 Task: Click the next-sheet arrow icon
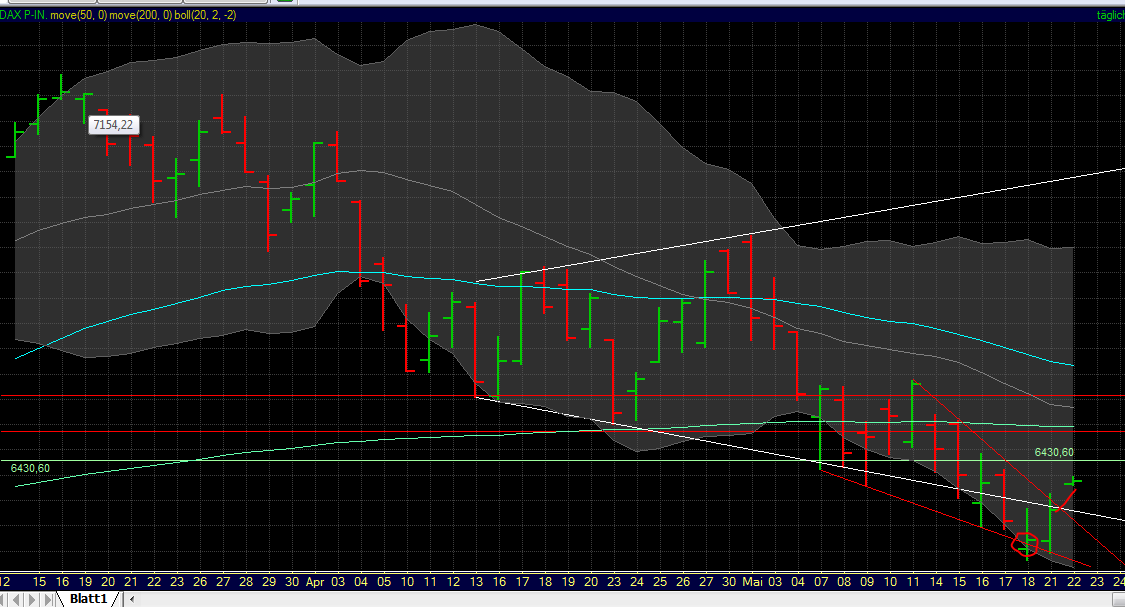32,598
